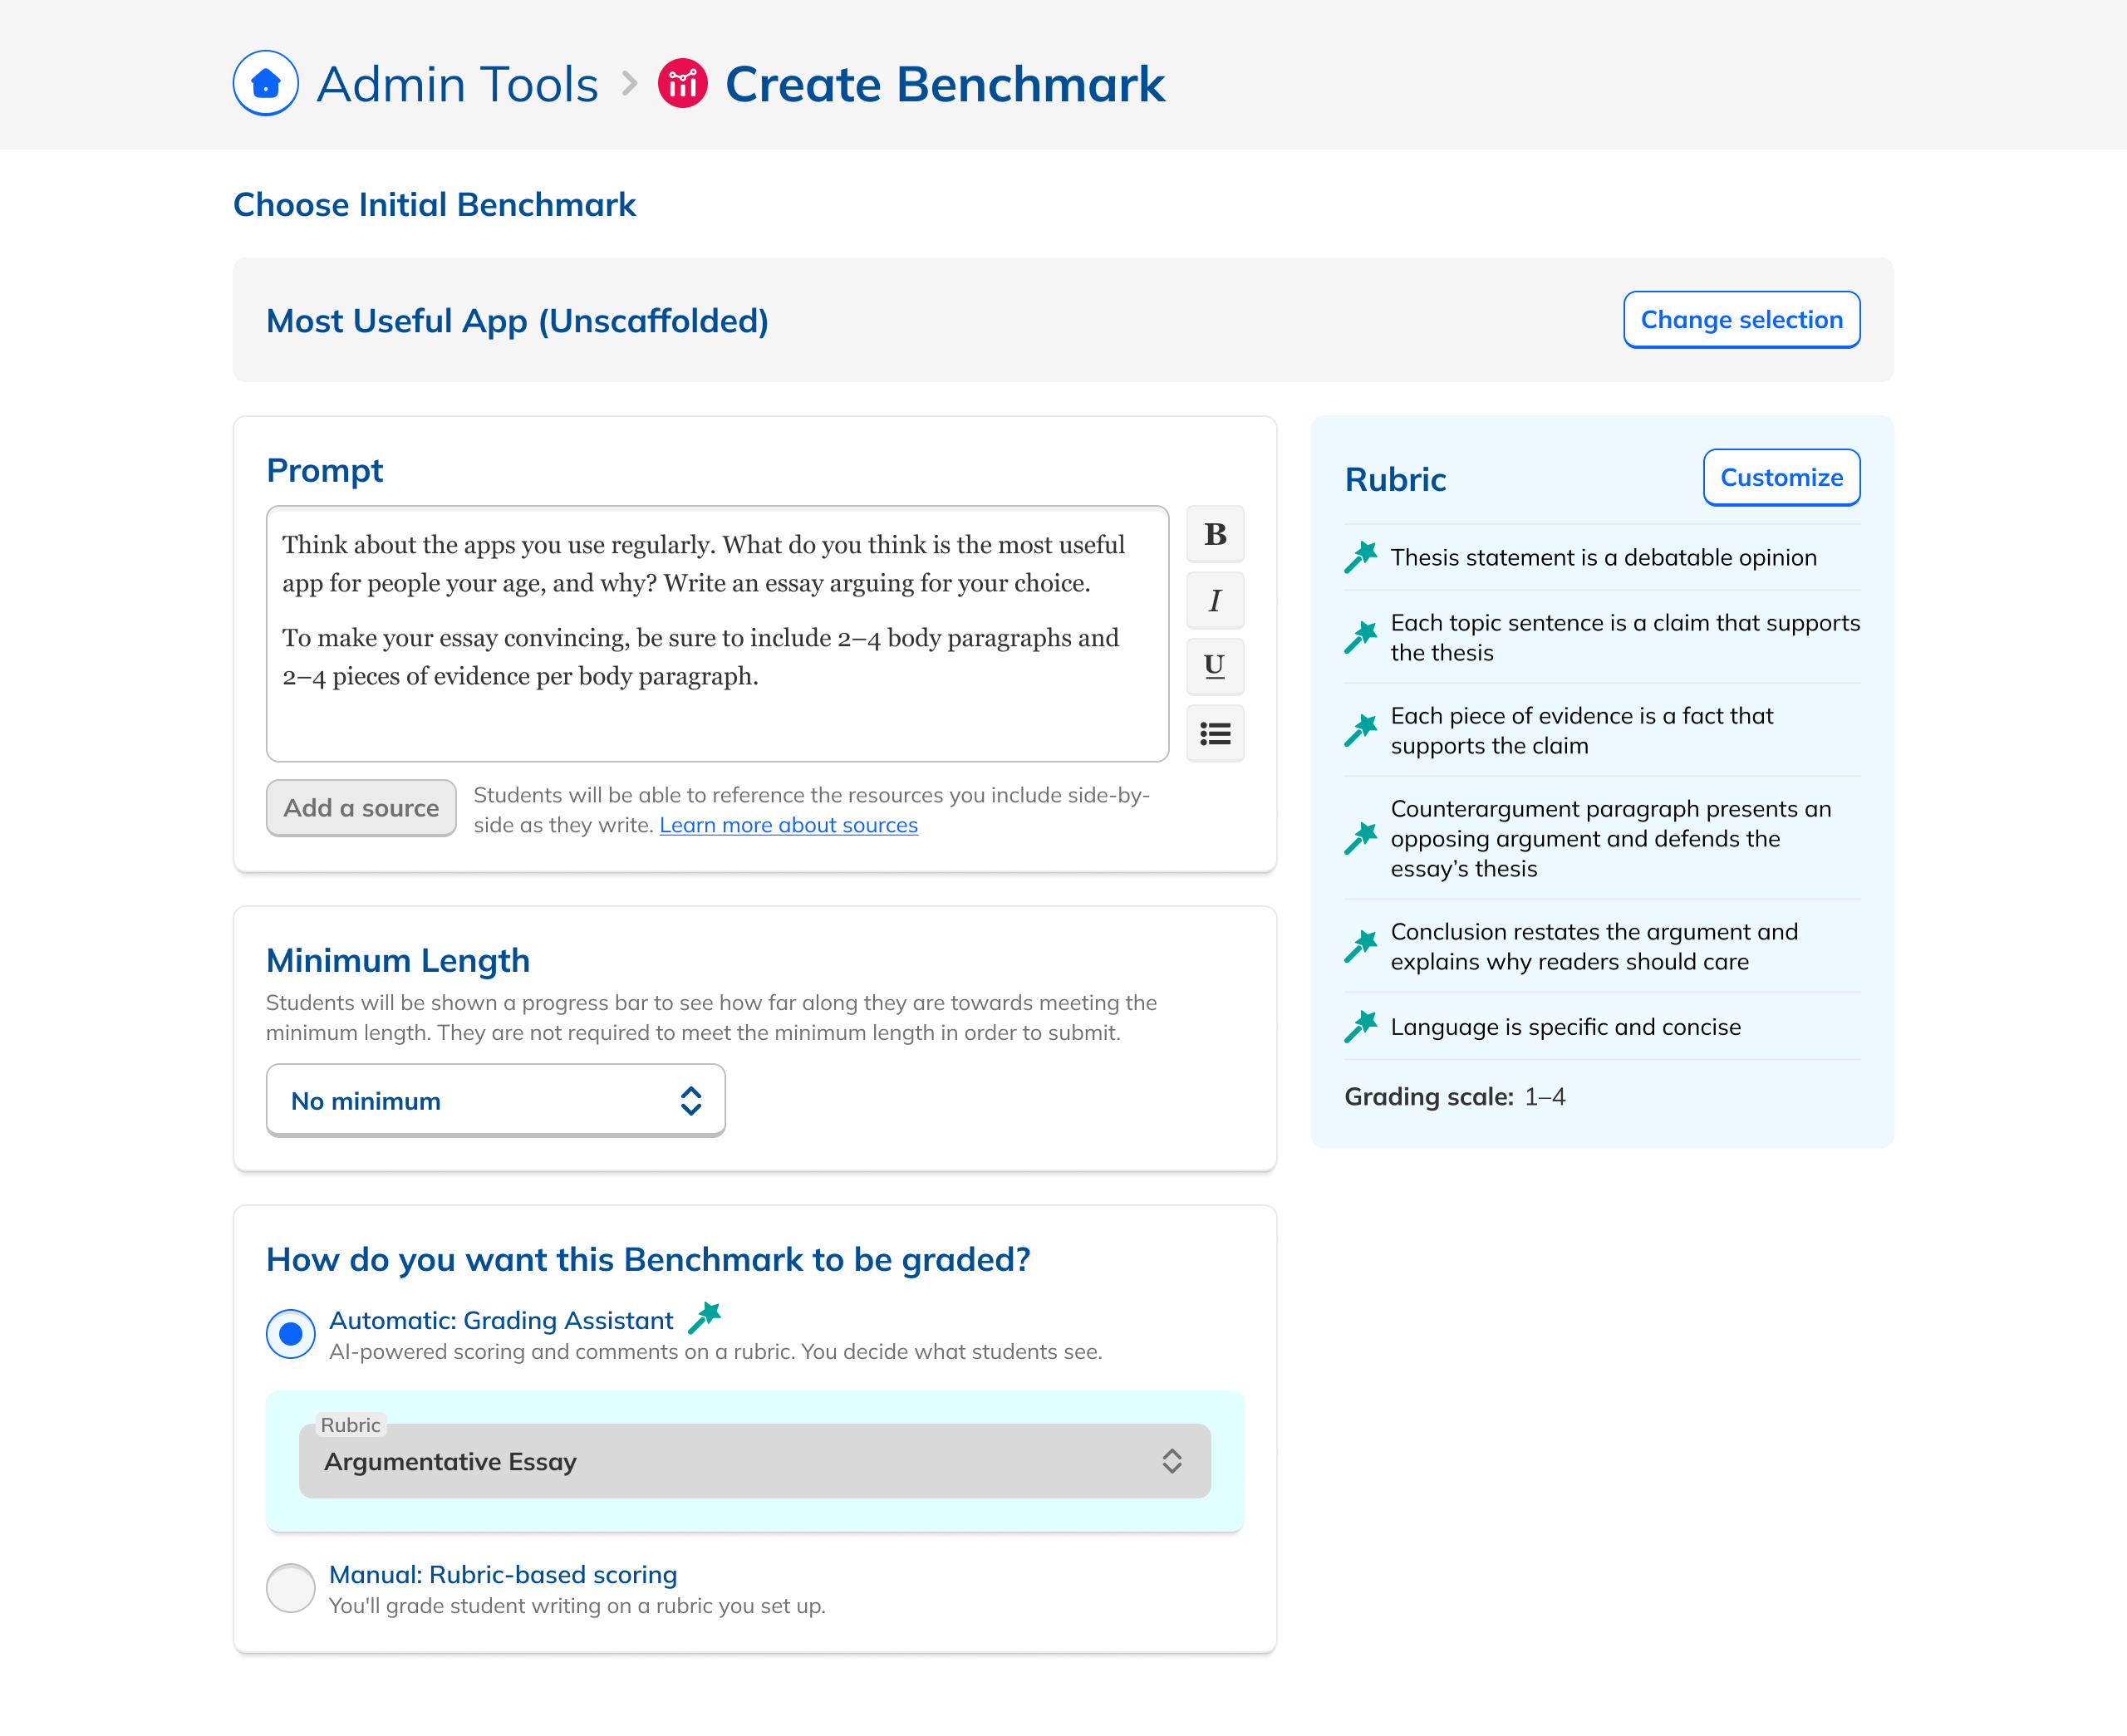Viewport: 2127px width, 1736px height.
Task: Toggle bold formatting in prompt editor
Action: click(1214, 535)
